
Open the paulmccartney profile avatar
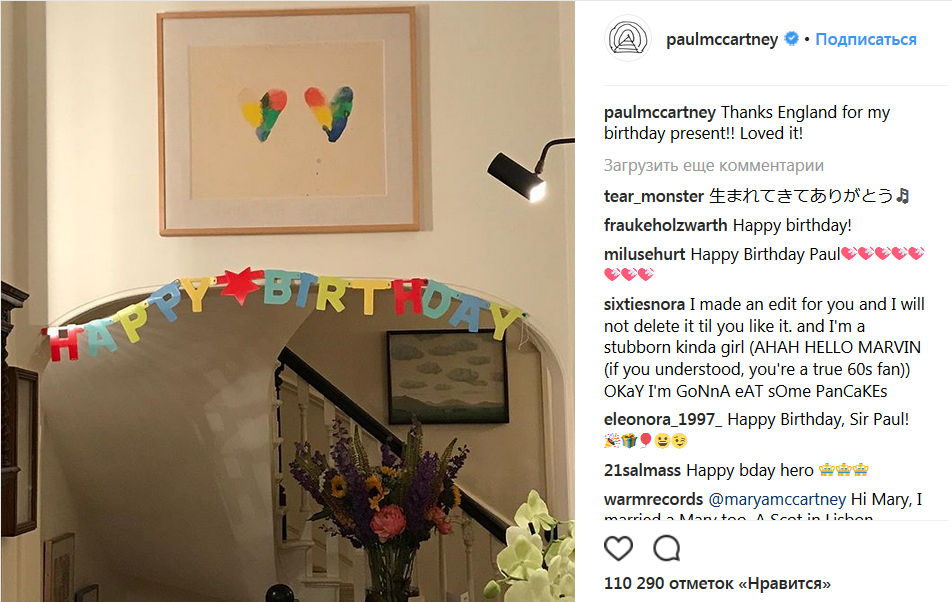click(x=629, y=40)
